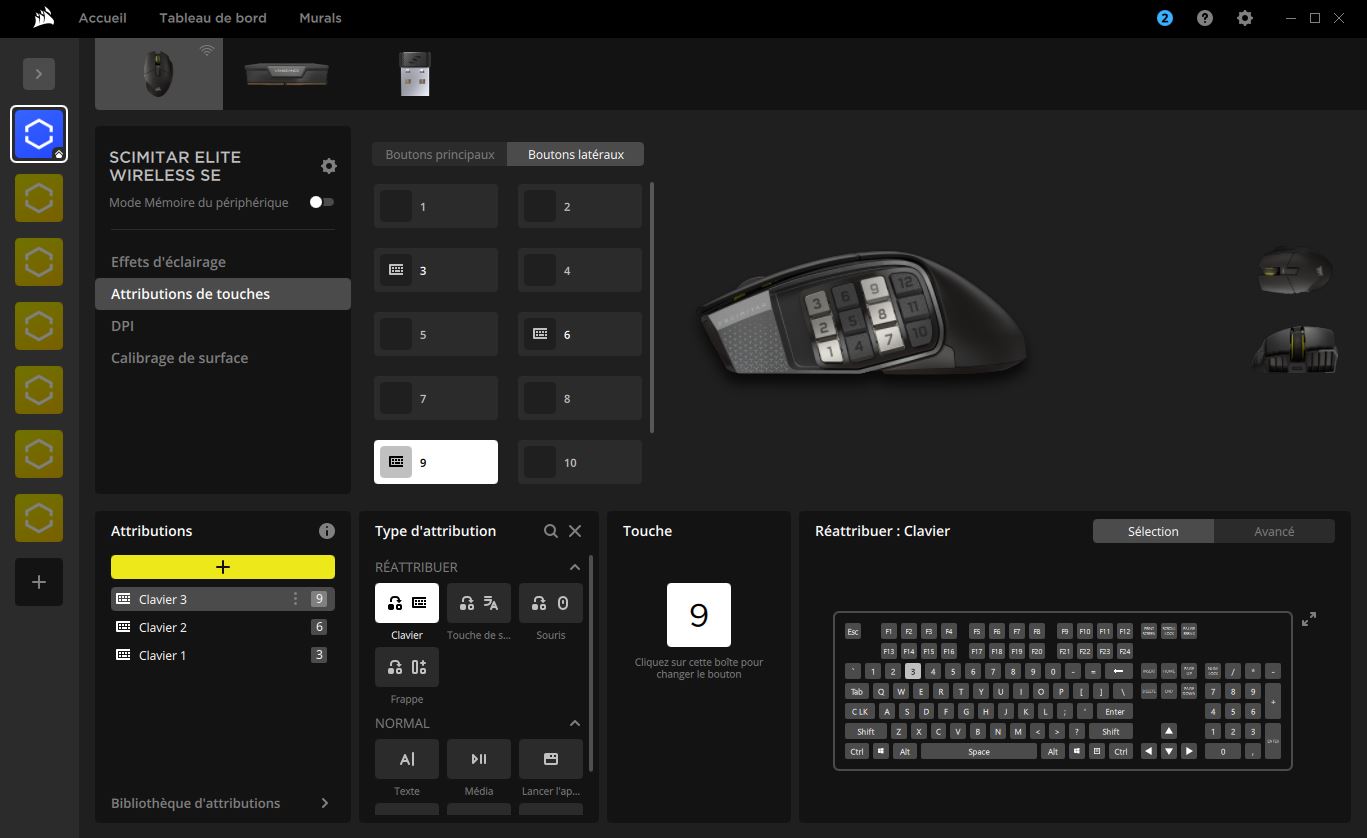The width and height of the screenshot is (1367, 838).
Task: Toggle Mode Mémoire du périphérique
Action: [321, 201]
